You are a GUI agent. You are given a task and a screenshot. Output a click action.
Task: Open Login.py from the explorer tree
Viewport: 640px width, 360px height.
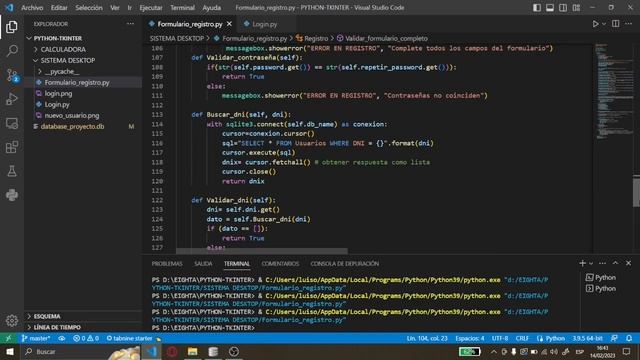click(57, 104)
